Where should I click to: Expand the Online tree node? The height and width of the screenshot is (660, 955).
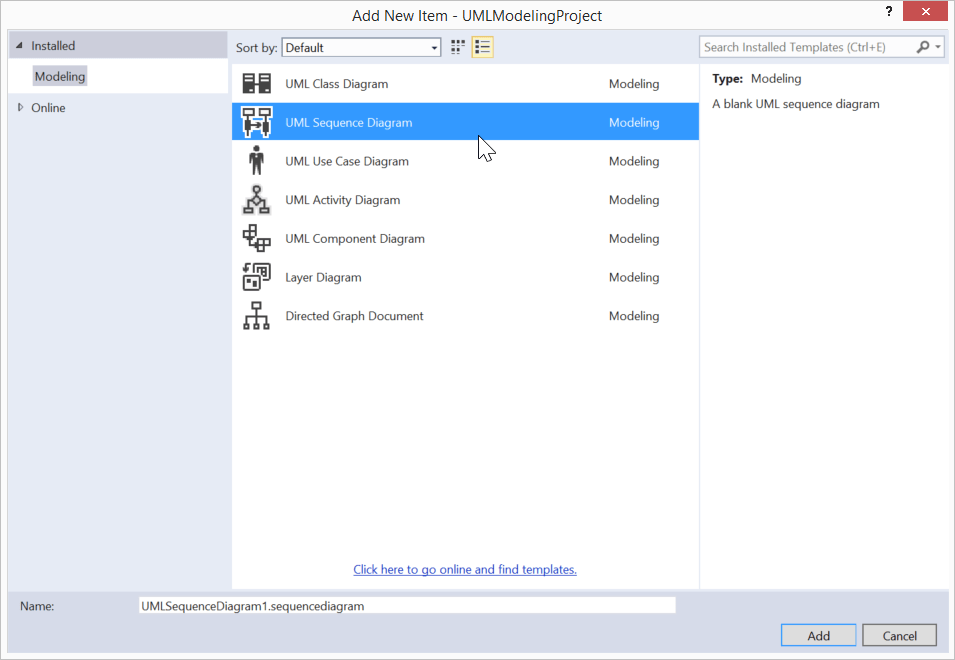(x=20, y=108)
